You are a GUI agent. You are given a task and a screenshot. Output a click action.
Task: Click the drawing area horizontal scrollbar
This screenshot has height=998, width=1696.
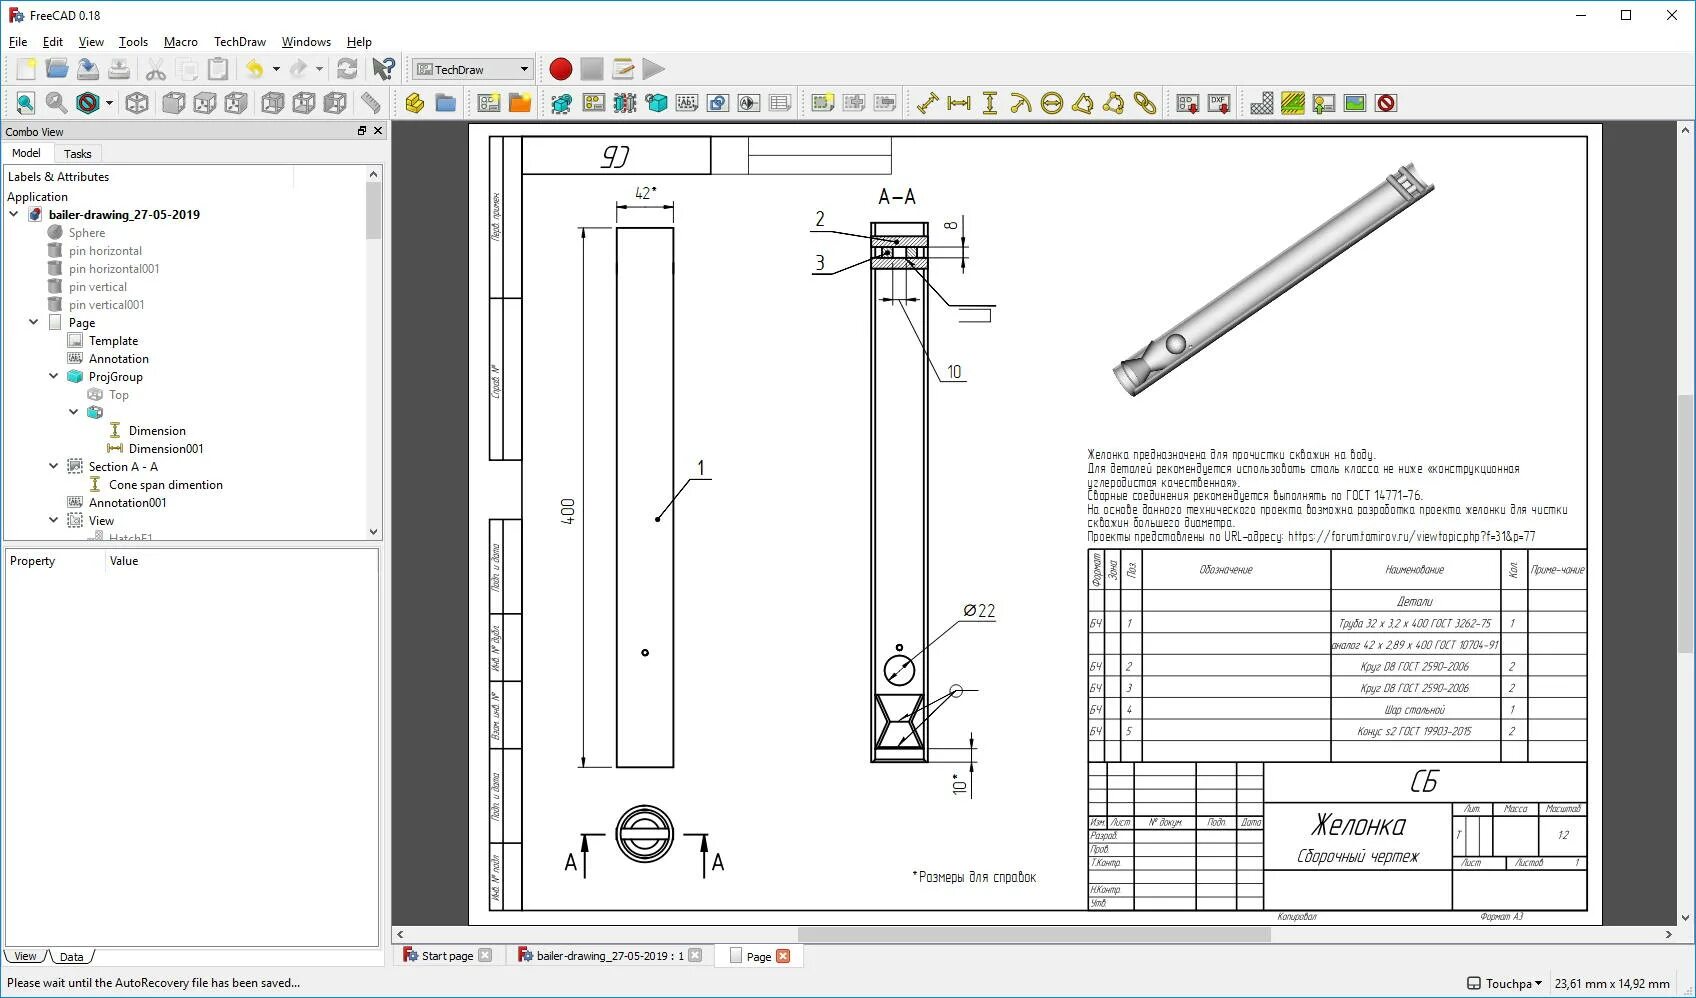(x=1033, y=934)
